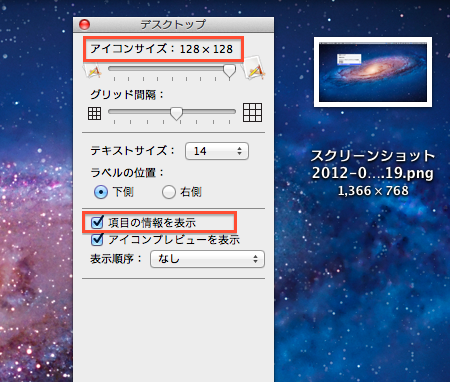Screen dimensions: 450x382
Task: Click the アイコンサイズ 128 × 128 label
Action: pos(162,49)
